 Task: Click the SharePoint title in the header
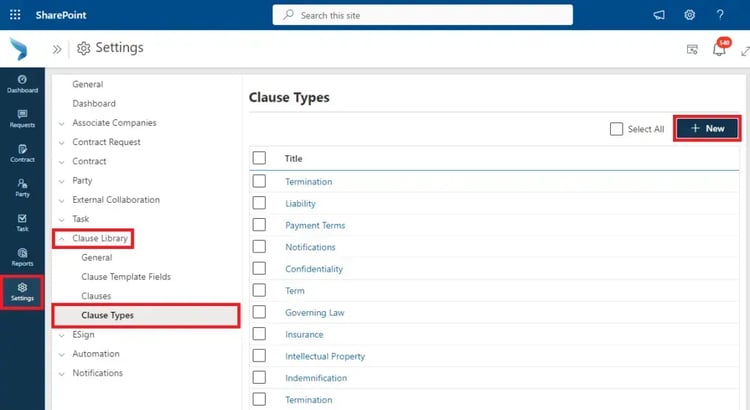(61, 15)
